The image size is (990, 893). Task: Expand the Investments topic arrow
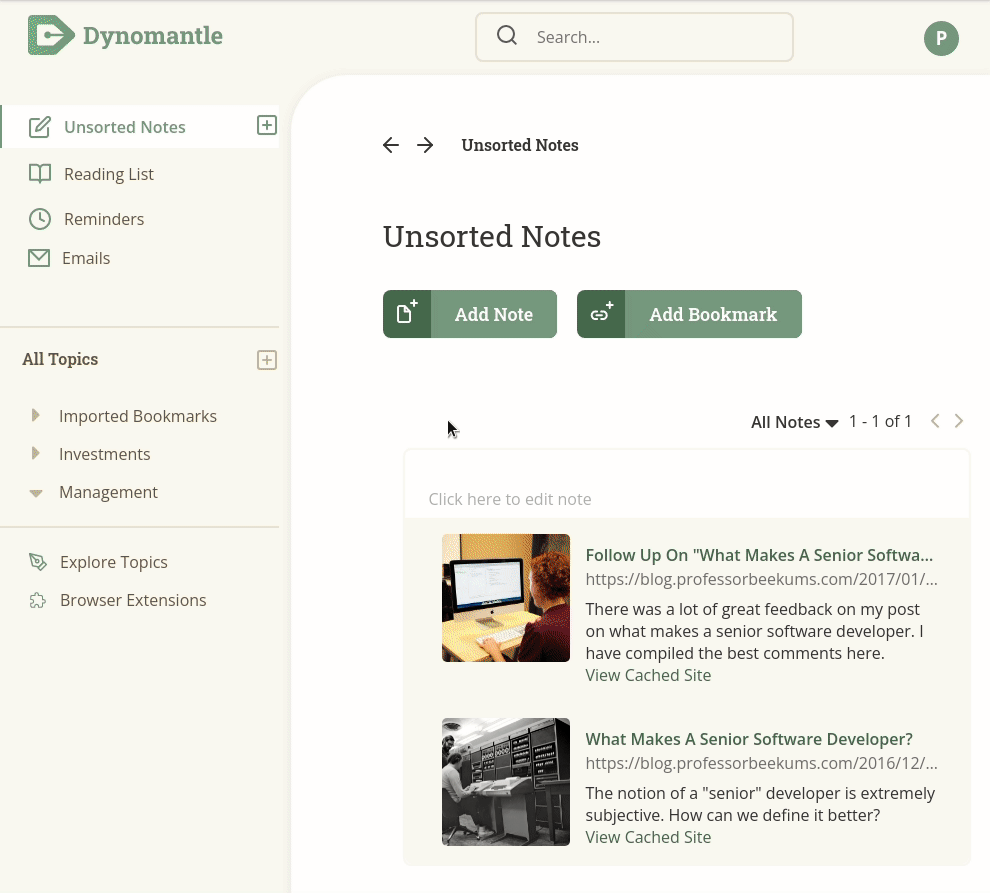[36, 454]
